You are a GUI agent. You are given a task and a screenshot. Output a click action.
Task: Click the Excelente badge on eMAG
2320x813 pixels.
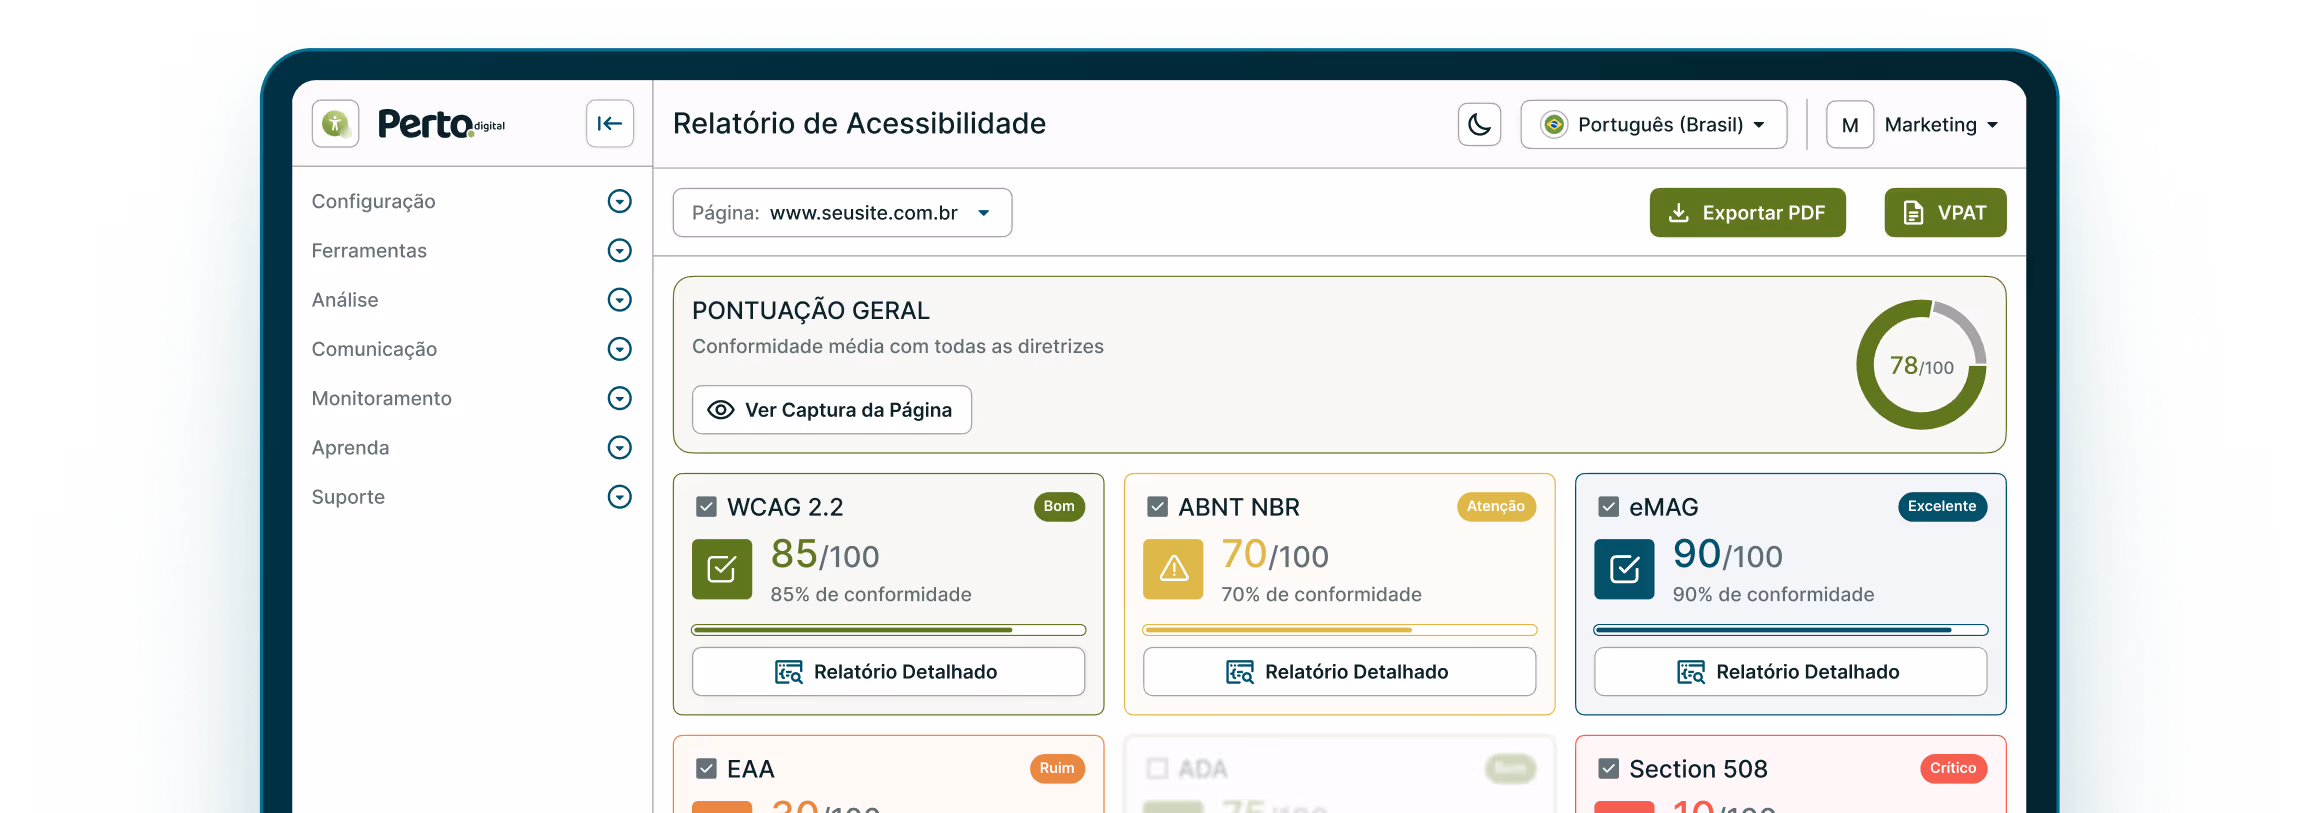coord(1942,506)
